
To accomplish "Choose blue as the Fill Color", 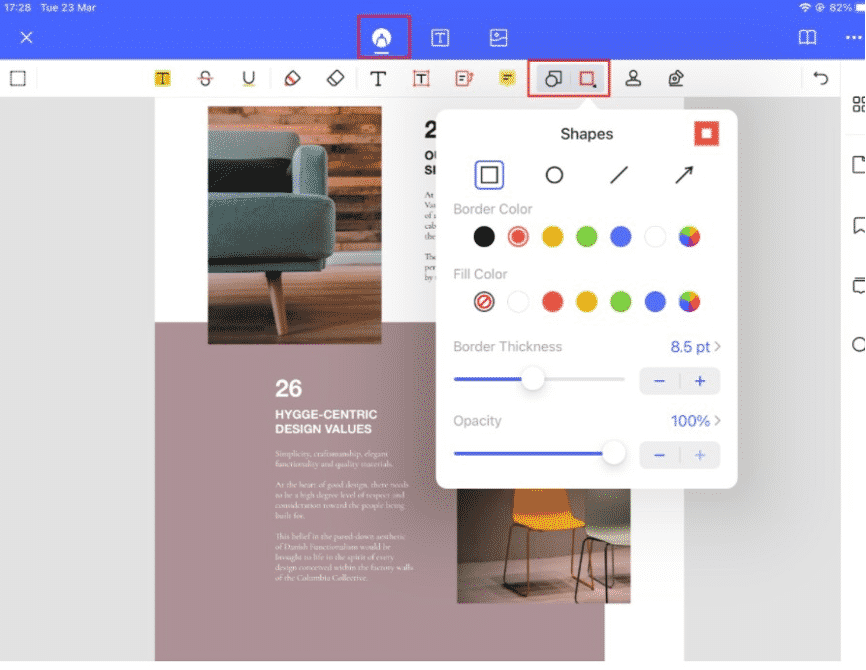I will (656, 301).
